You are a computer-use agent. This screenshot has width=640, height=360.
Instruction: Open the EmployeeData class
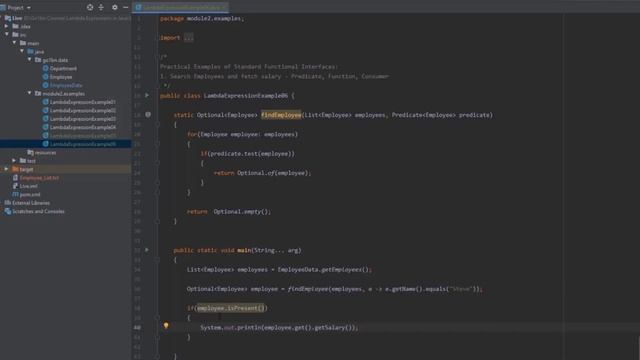(66, 85)
